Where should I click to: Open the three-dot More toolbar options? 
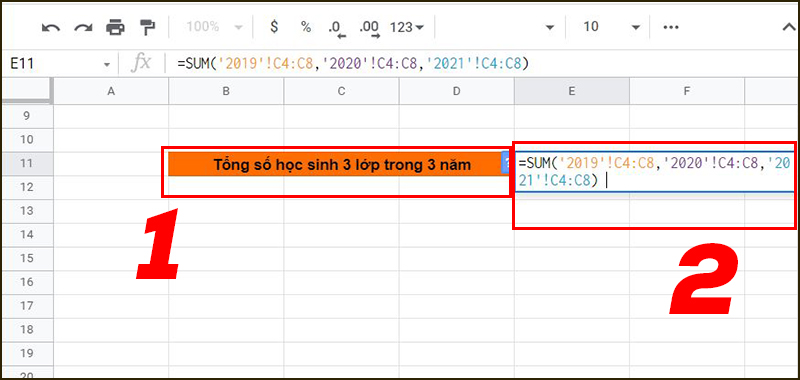(x=670, y=28)
